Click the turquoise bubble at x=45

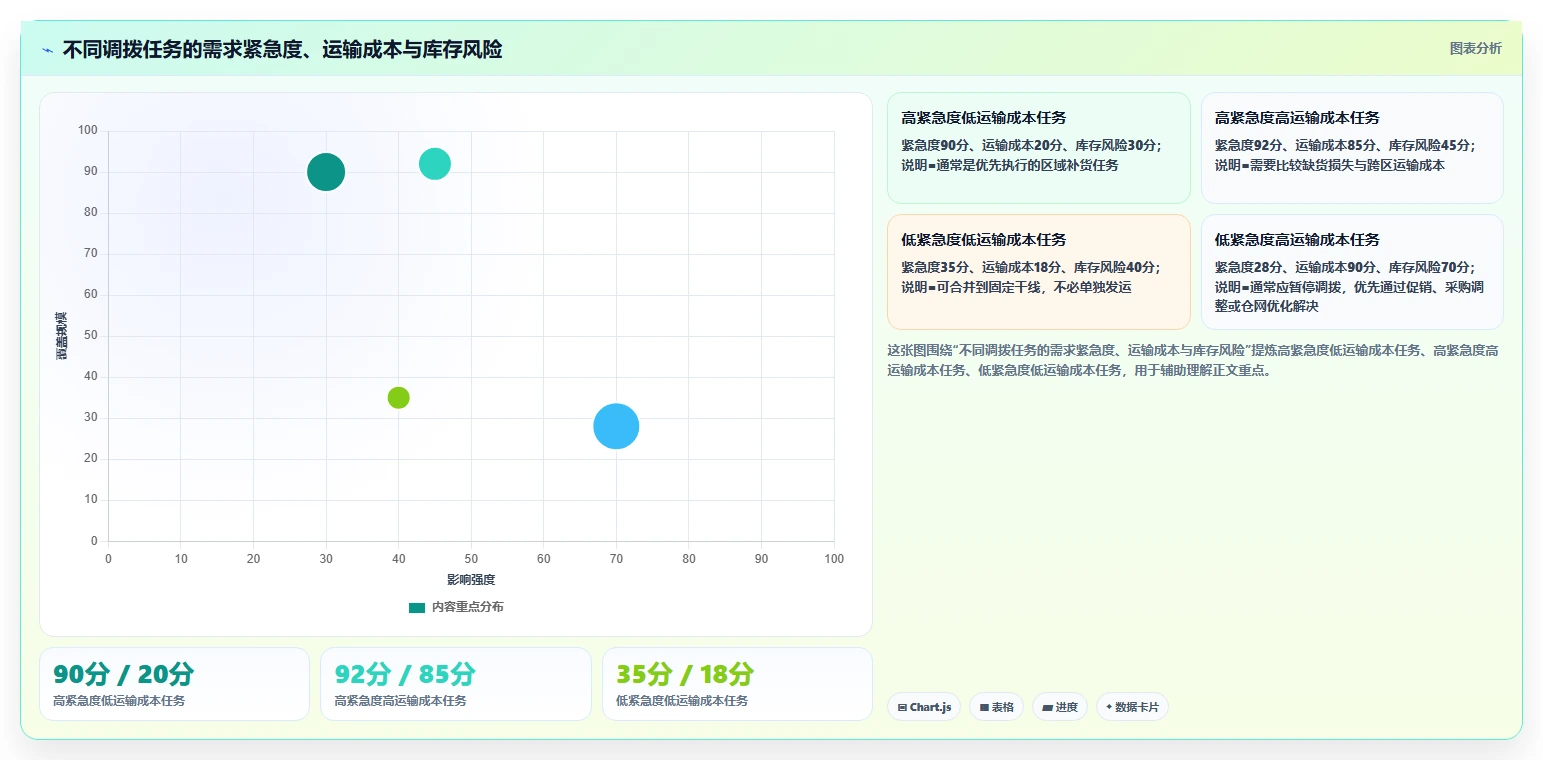(435, 163)
